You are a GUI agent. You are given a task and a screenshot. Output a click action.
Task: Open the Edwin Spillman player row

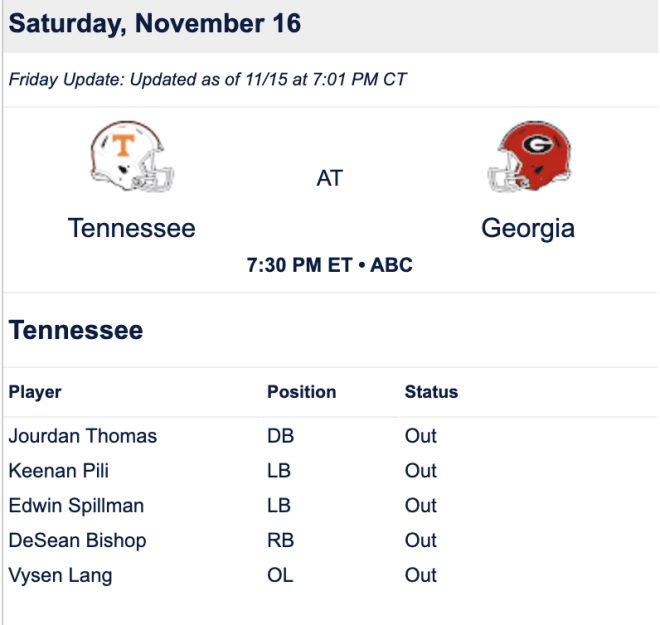(x=330, y=506)
